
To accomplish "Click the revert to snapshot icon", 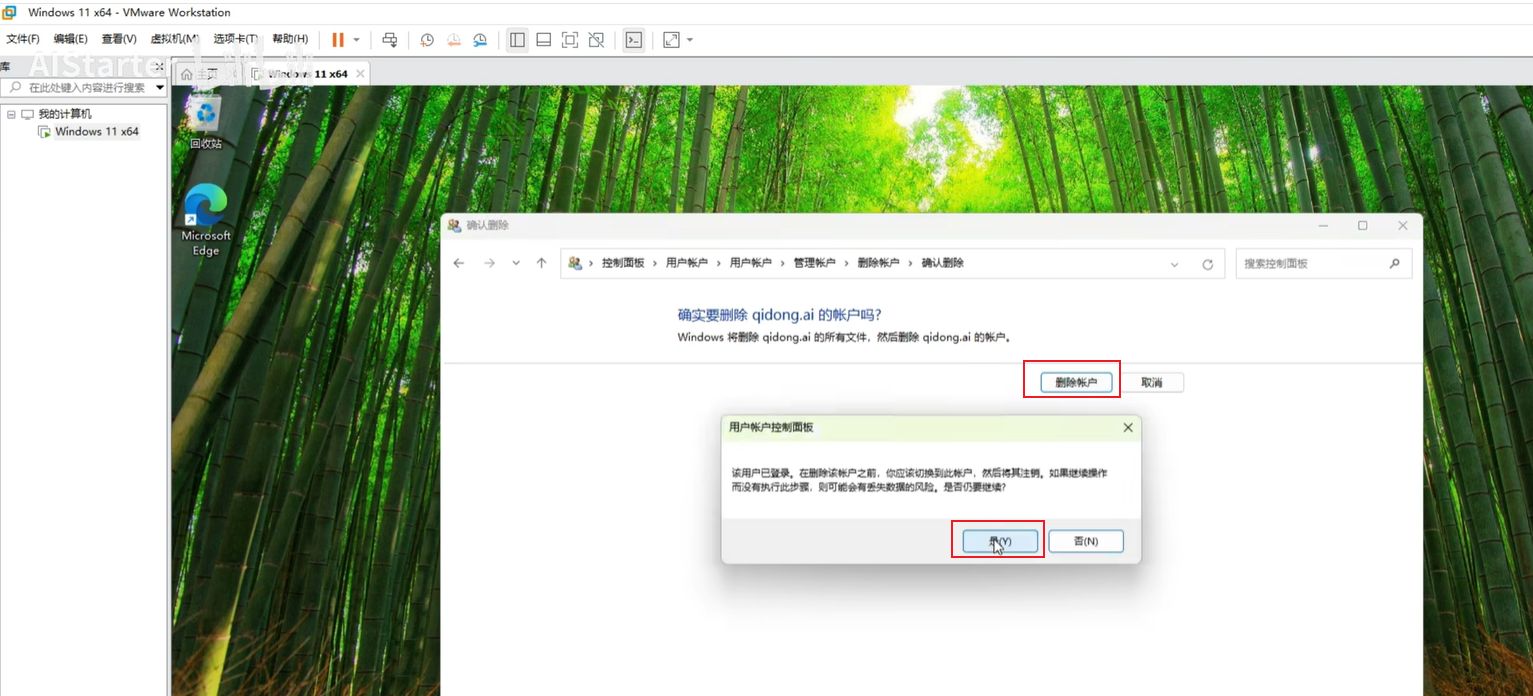I will tap(454, 40).
